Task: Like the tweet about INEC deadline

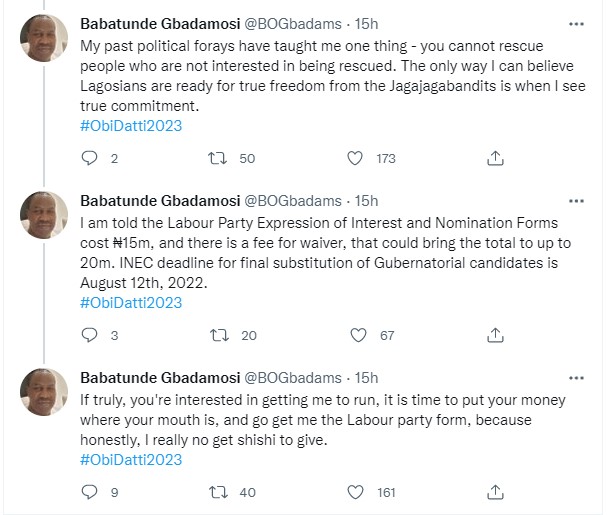Action: 354,335
